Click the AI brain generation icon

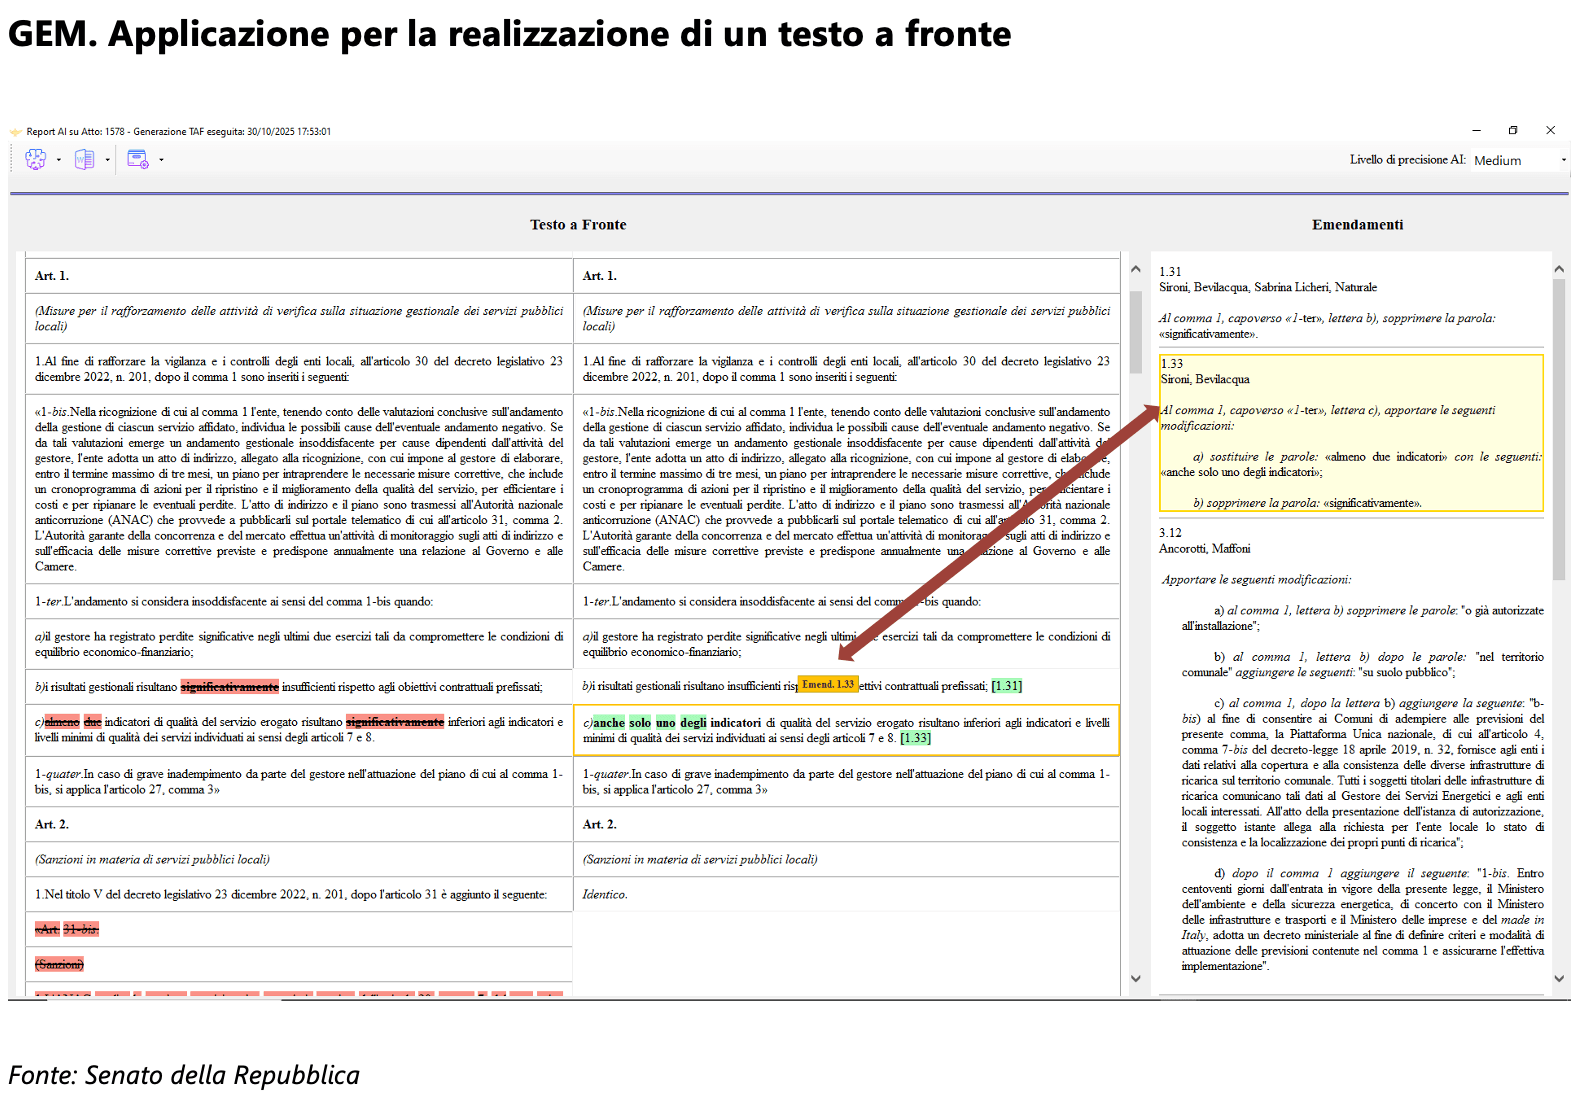pos(36,160)
